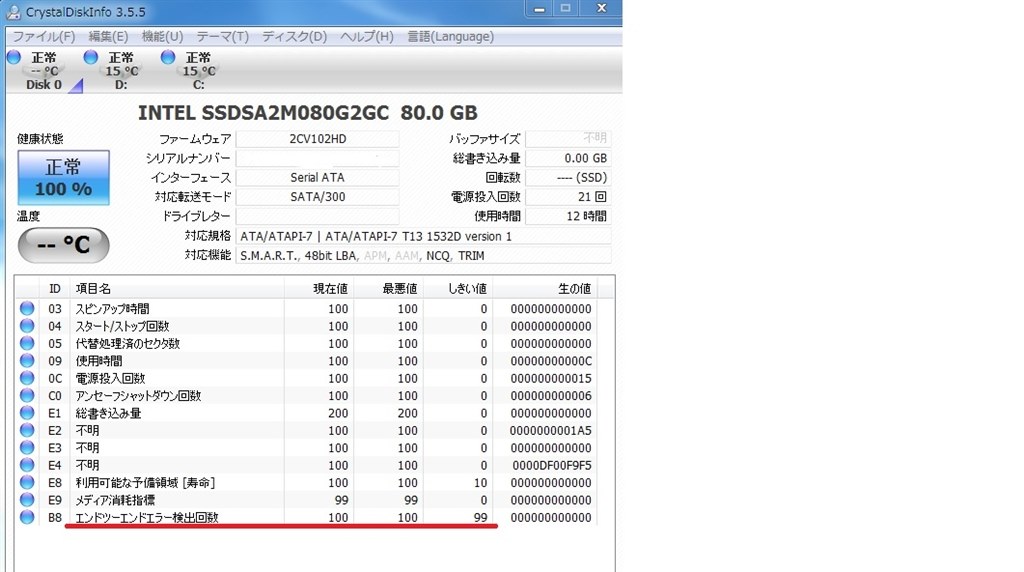
Task: Click the 対応機能 S.M.A.R.T. features field
Action: point(424,256)
